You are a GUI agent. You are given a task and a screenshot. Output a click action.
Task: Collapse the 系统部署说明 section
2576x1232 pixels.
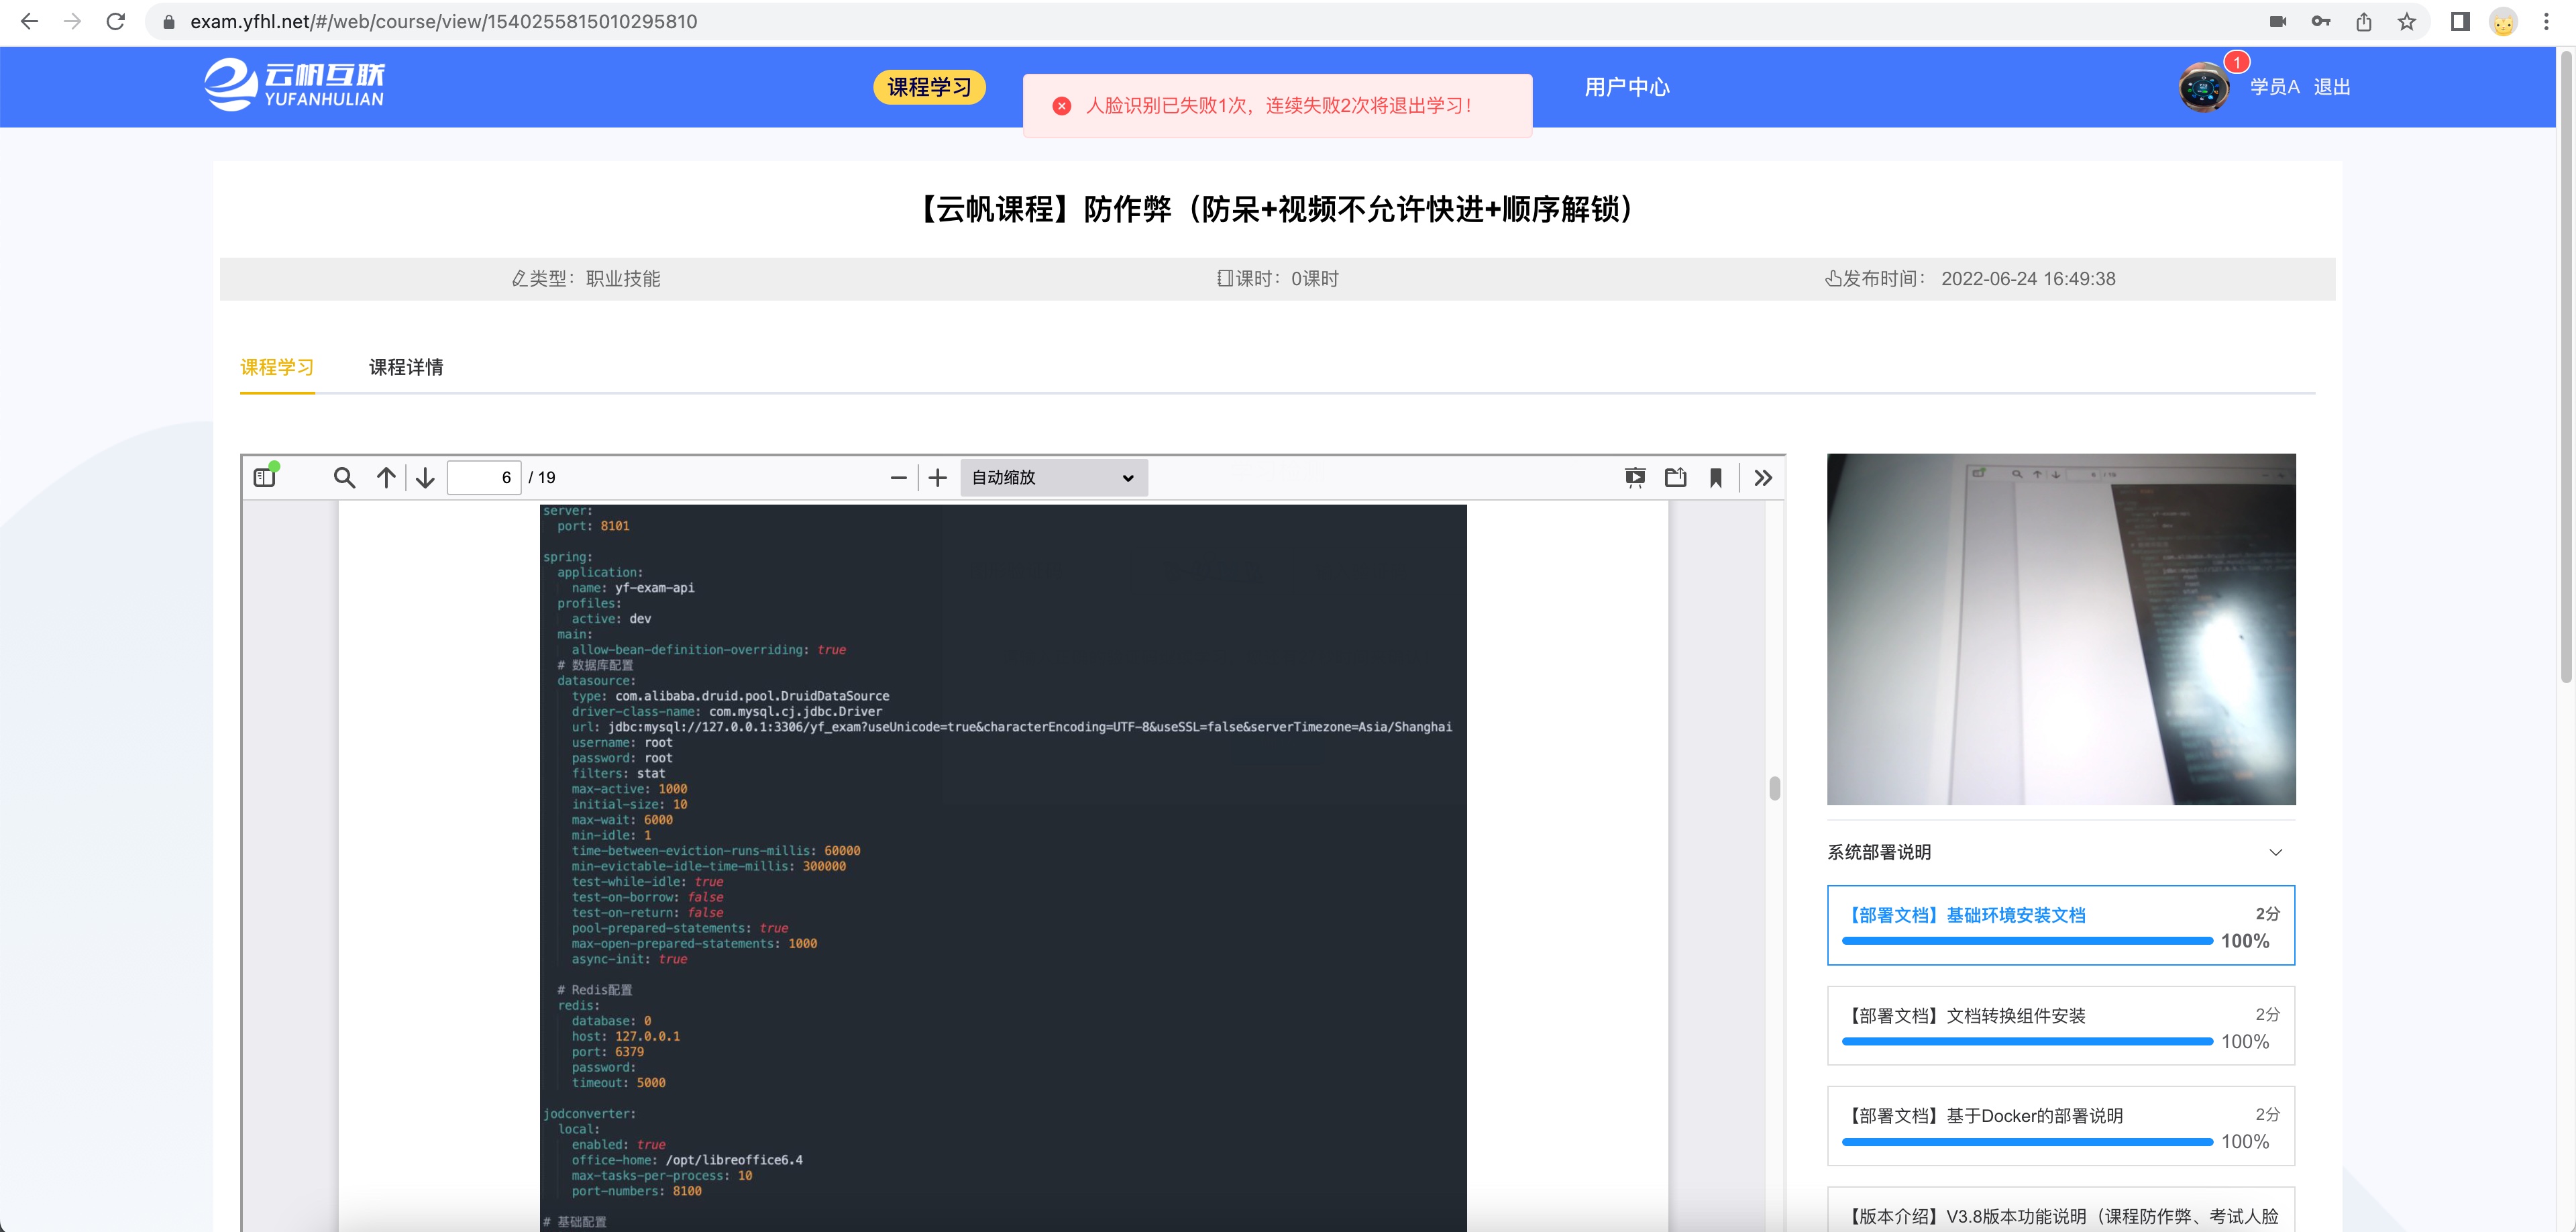(x=2275, y=852)
